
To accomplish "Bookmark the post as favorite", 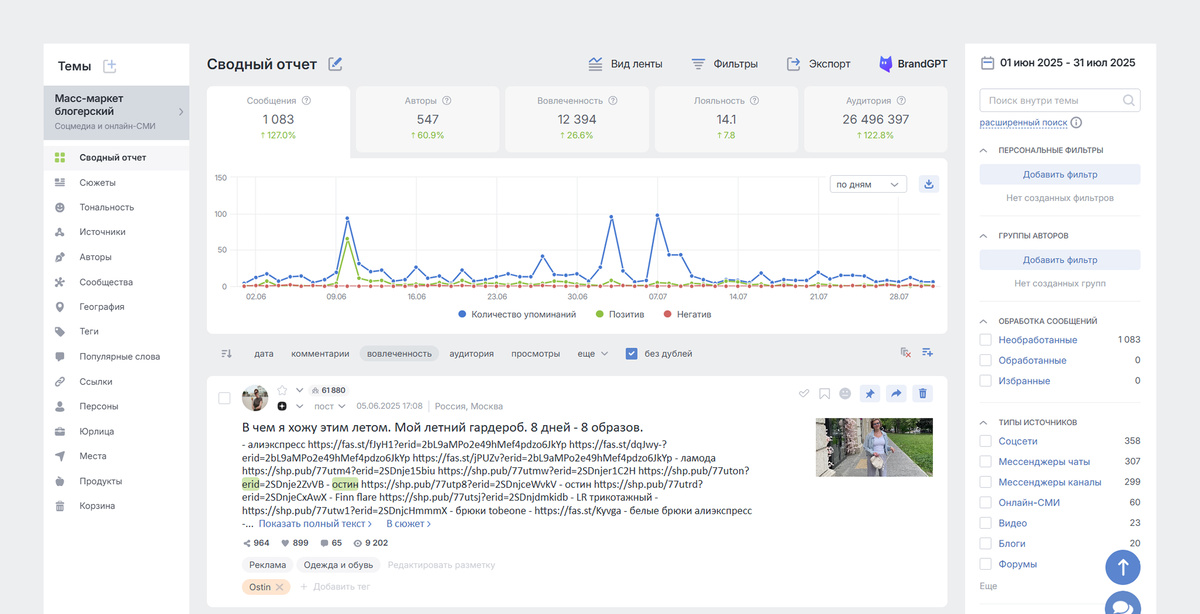I will click(x=825, y=394).
